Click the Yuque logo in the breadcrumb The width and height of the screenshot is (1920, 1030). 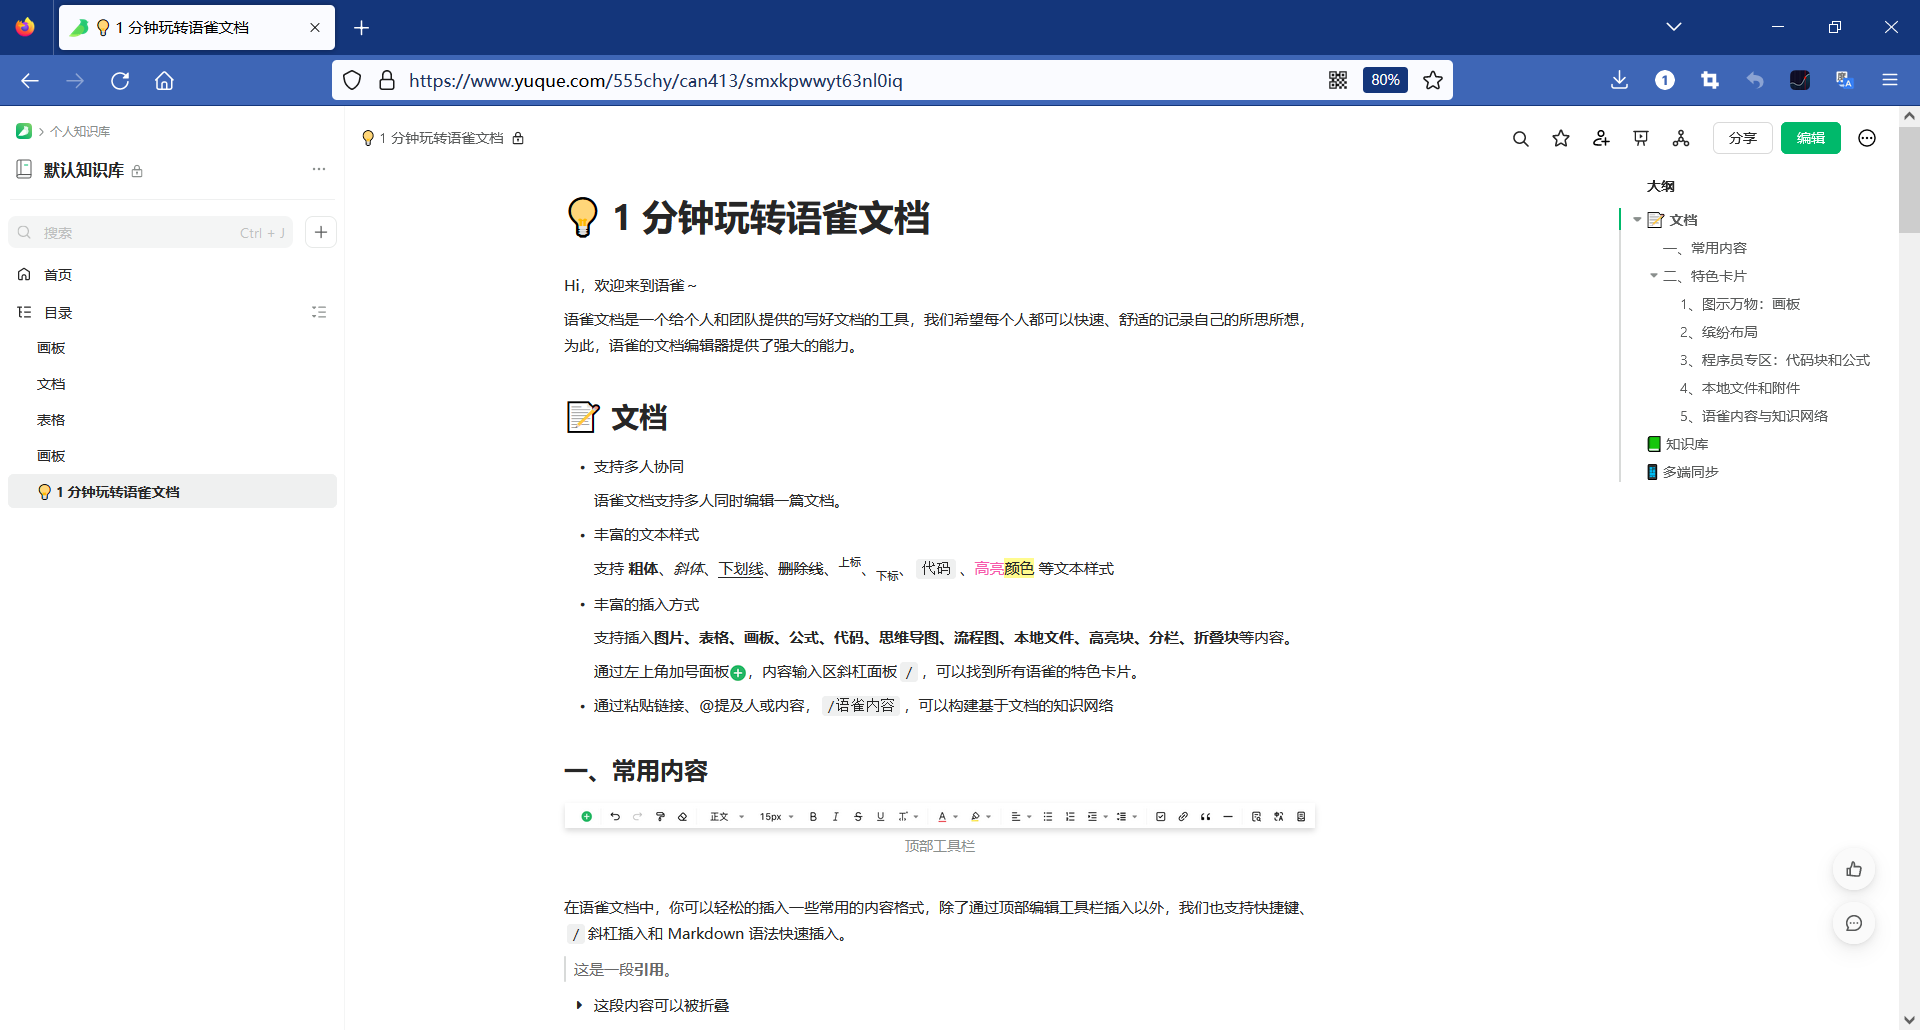[x=24, y=131]
